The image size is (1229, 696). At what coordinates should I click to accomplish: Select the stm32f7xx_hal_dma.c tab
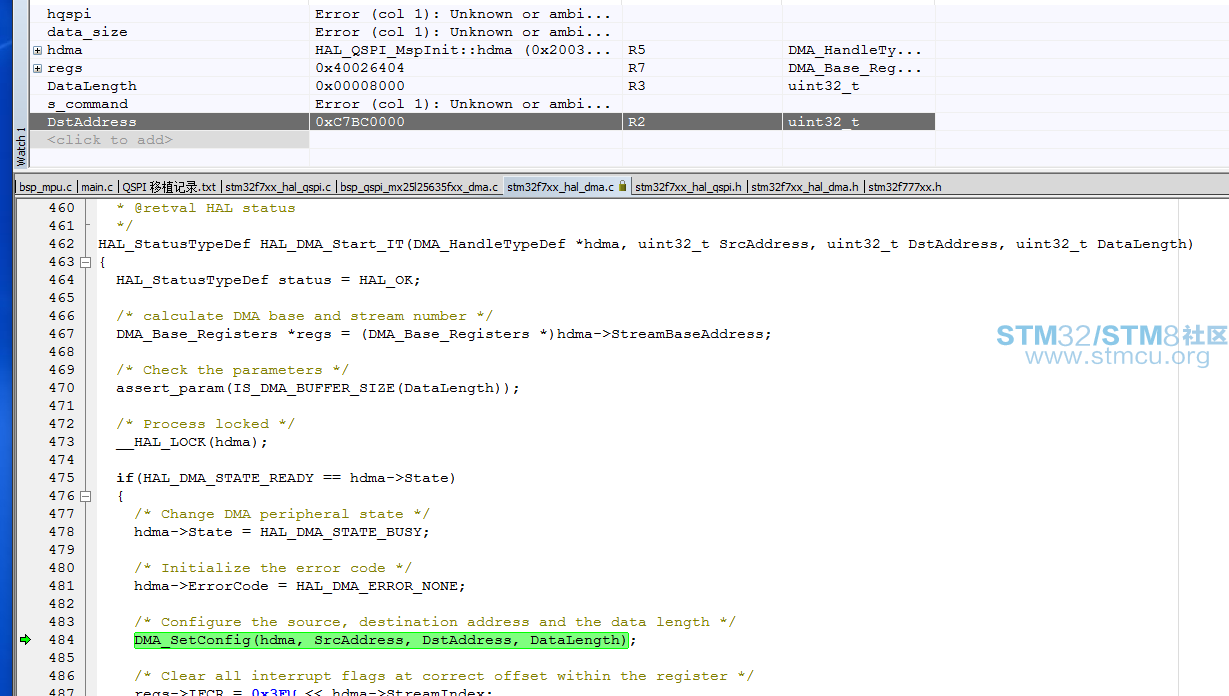tap(560, 186)
